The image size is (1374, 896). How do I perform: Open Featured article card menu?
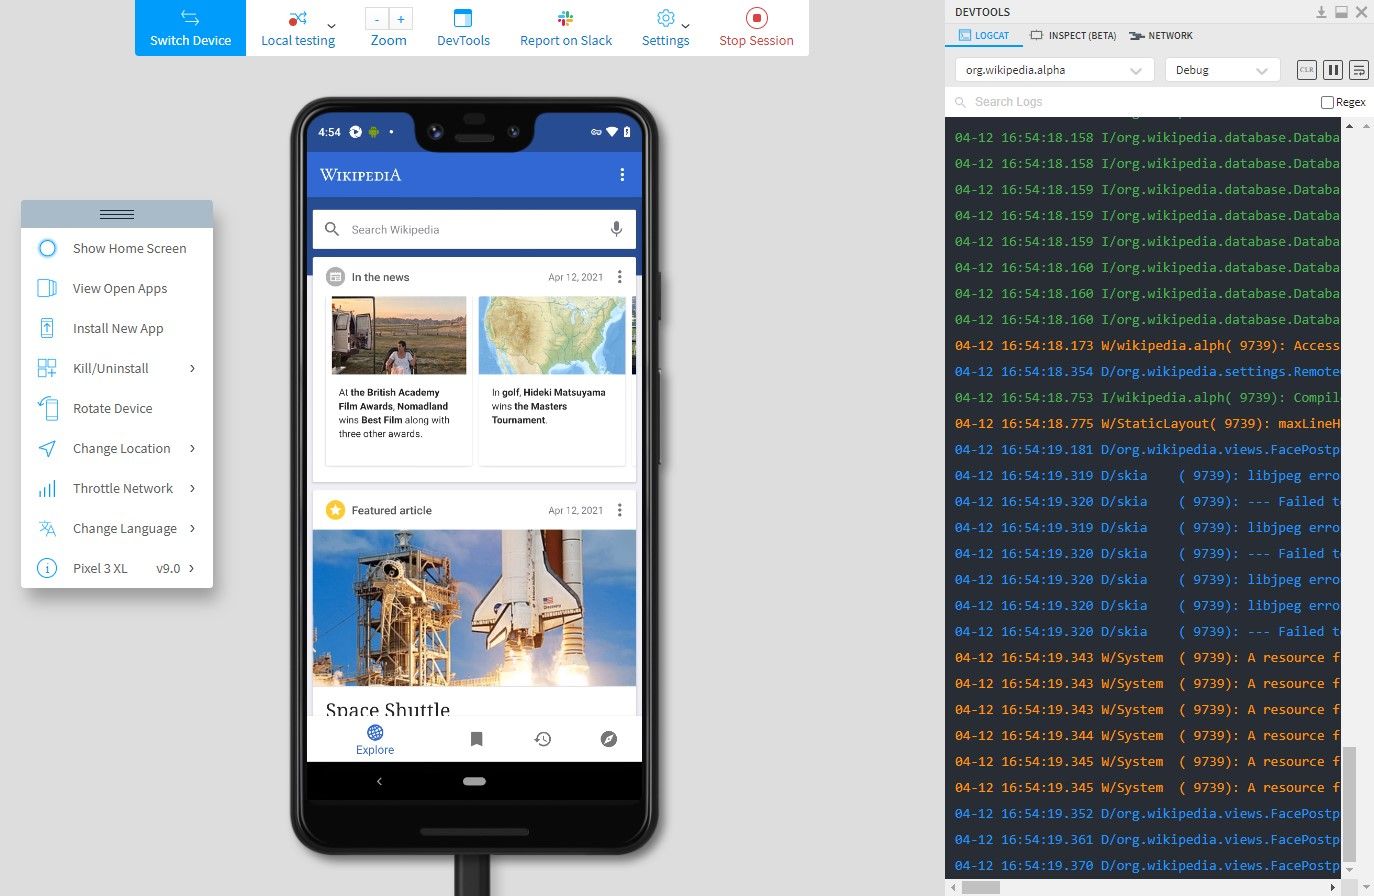tap(619, 510)
